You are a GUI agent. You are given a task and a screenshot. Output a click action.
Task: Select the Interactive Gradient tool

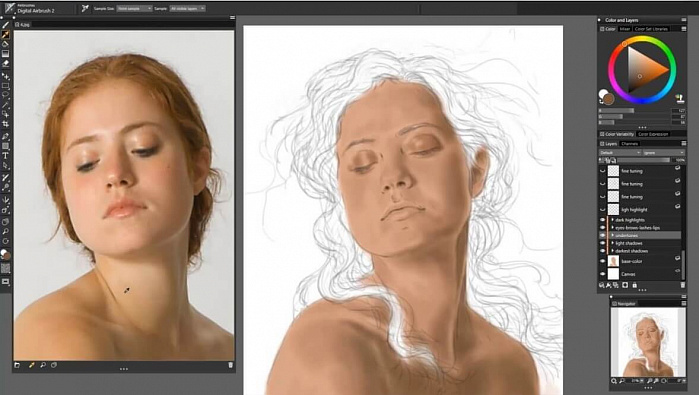point(5,54)
